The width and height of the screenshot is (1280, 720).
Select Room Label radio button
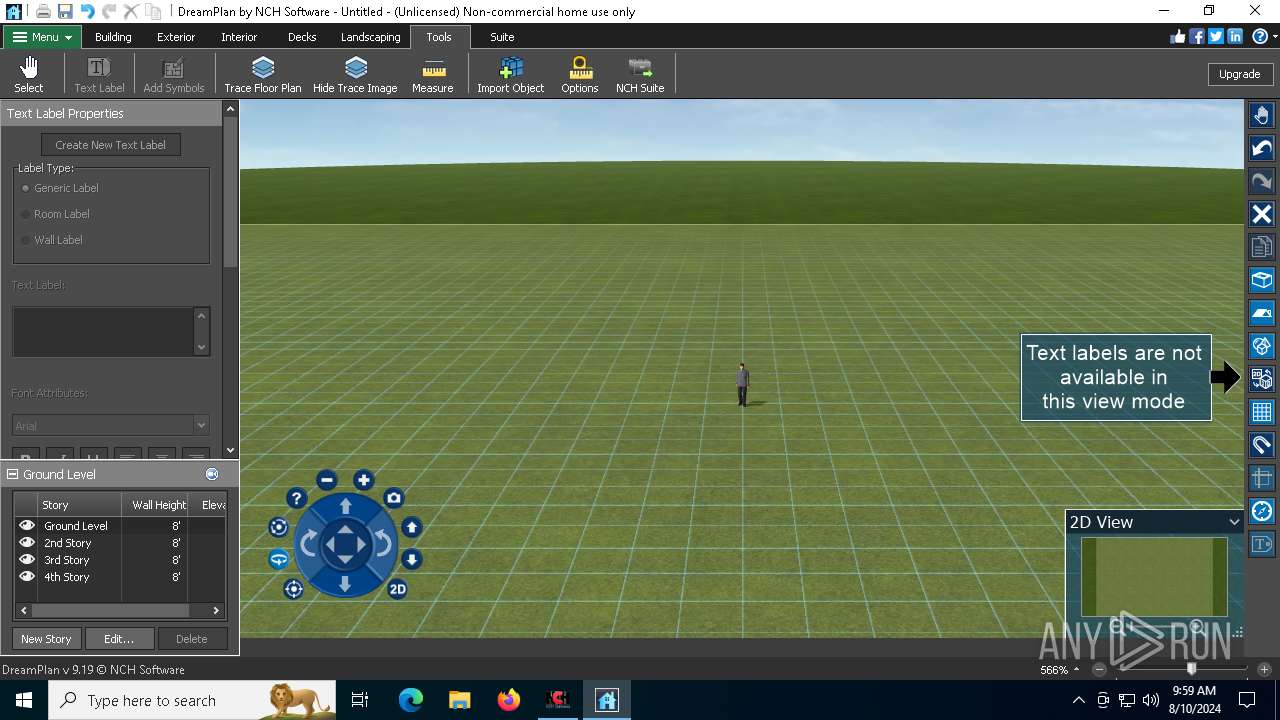[26, 214]
